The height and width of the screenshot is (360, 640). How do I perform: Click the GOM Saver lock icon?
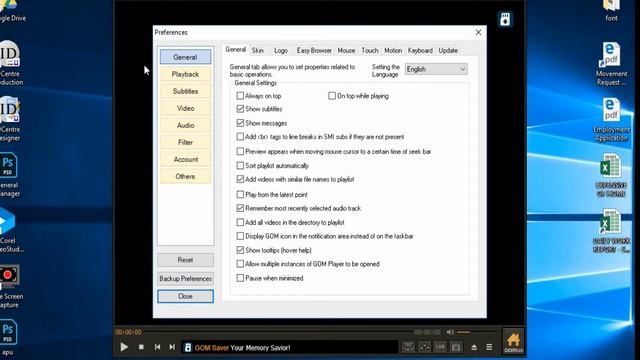pyautogui.click(x=188, y=347)
